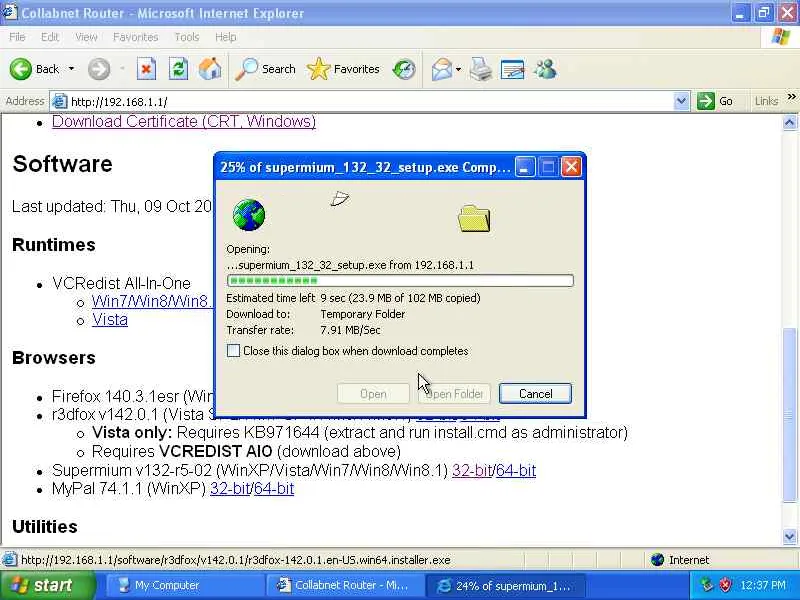Open the Win7/Win8 VCRedist link
The height and width of the screenshot is (600, 800).
tap(152, 301)
